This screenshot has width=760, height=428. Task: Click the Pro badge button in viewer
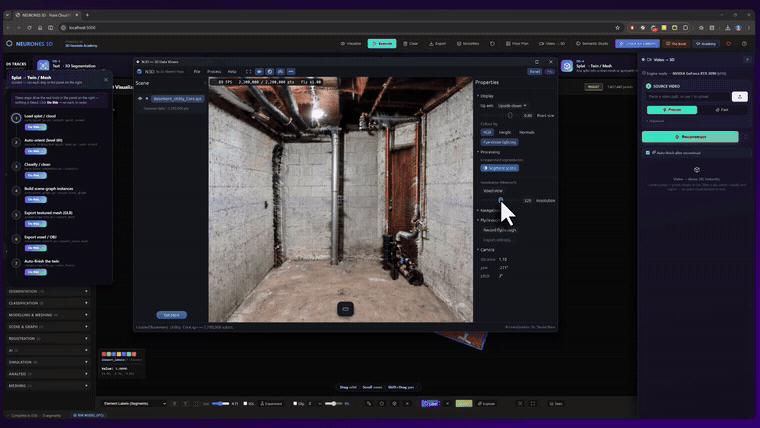click(x=550, y=72)
